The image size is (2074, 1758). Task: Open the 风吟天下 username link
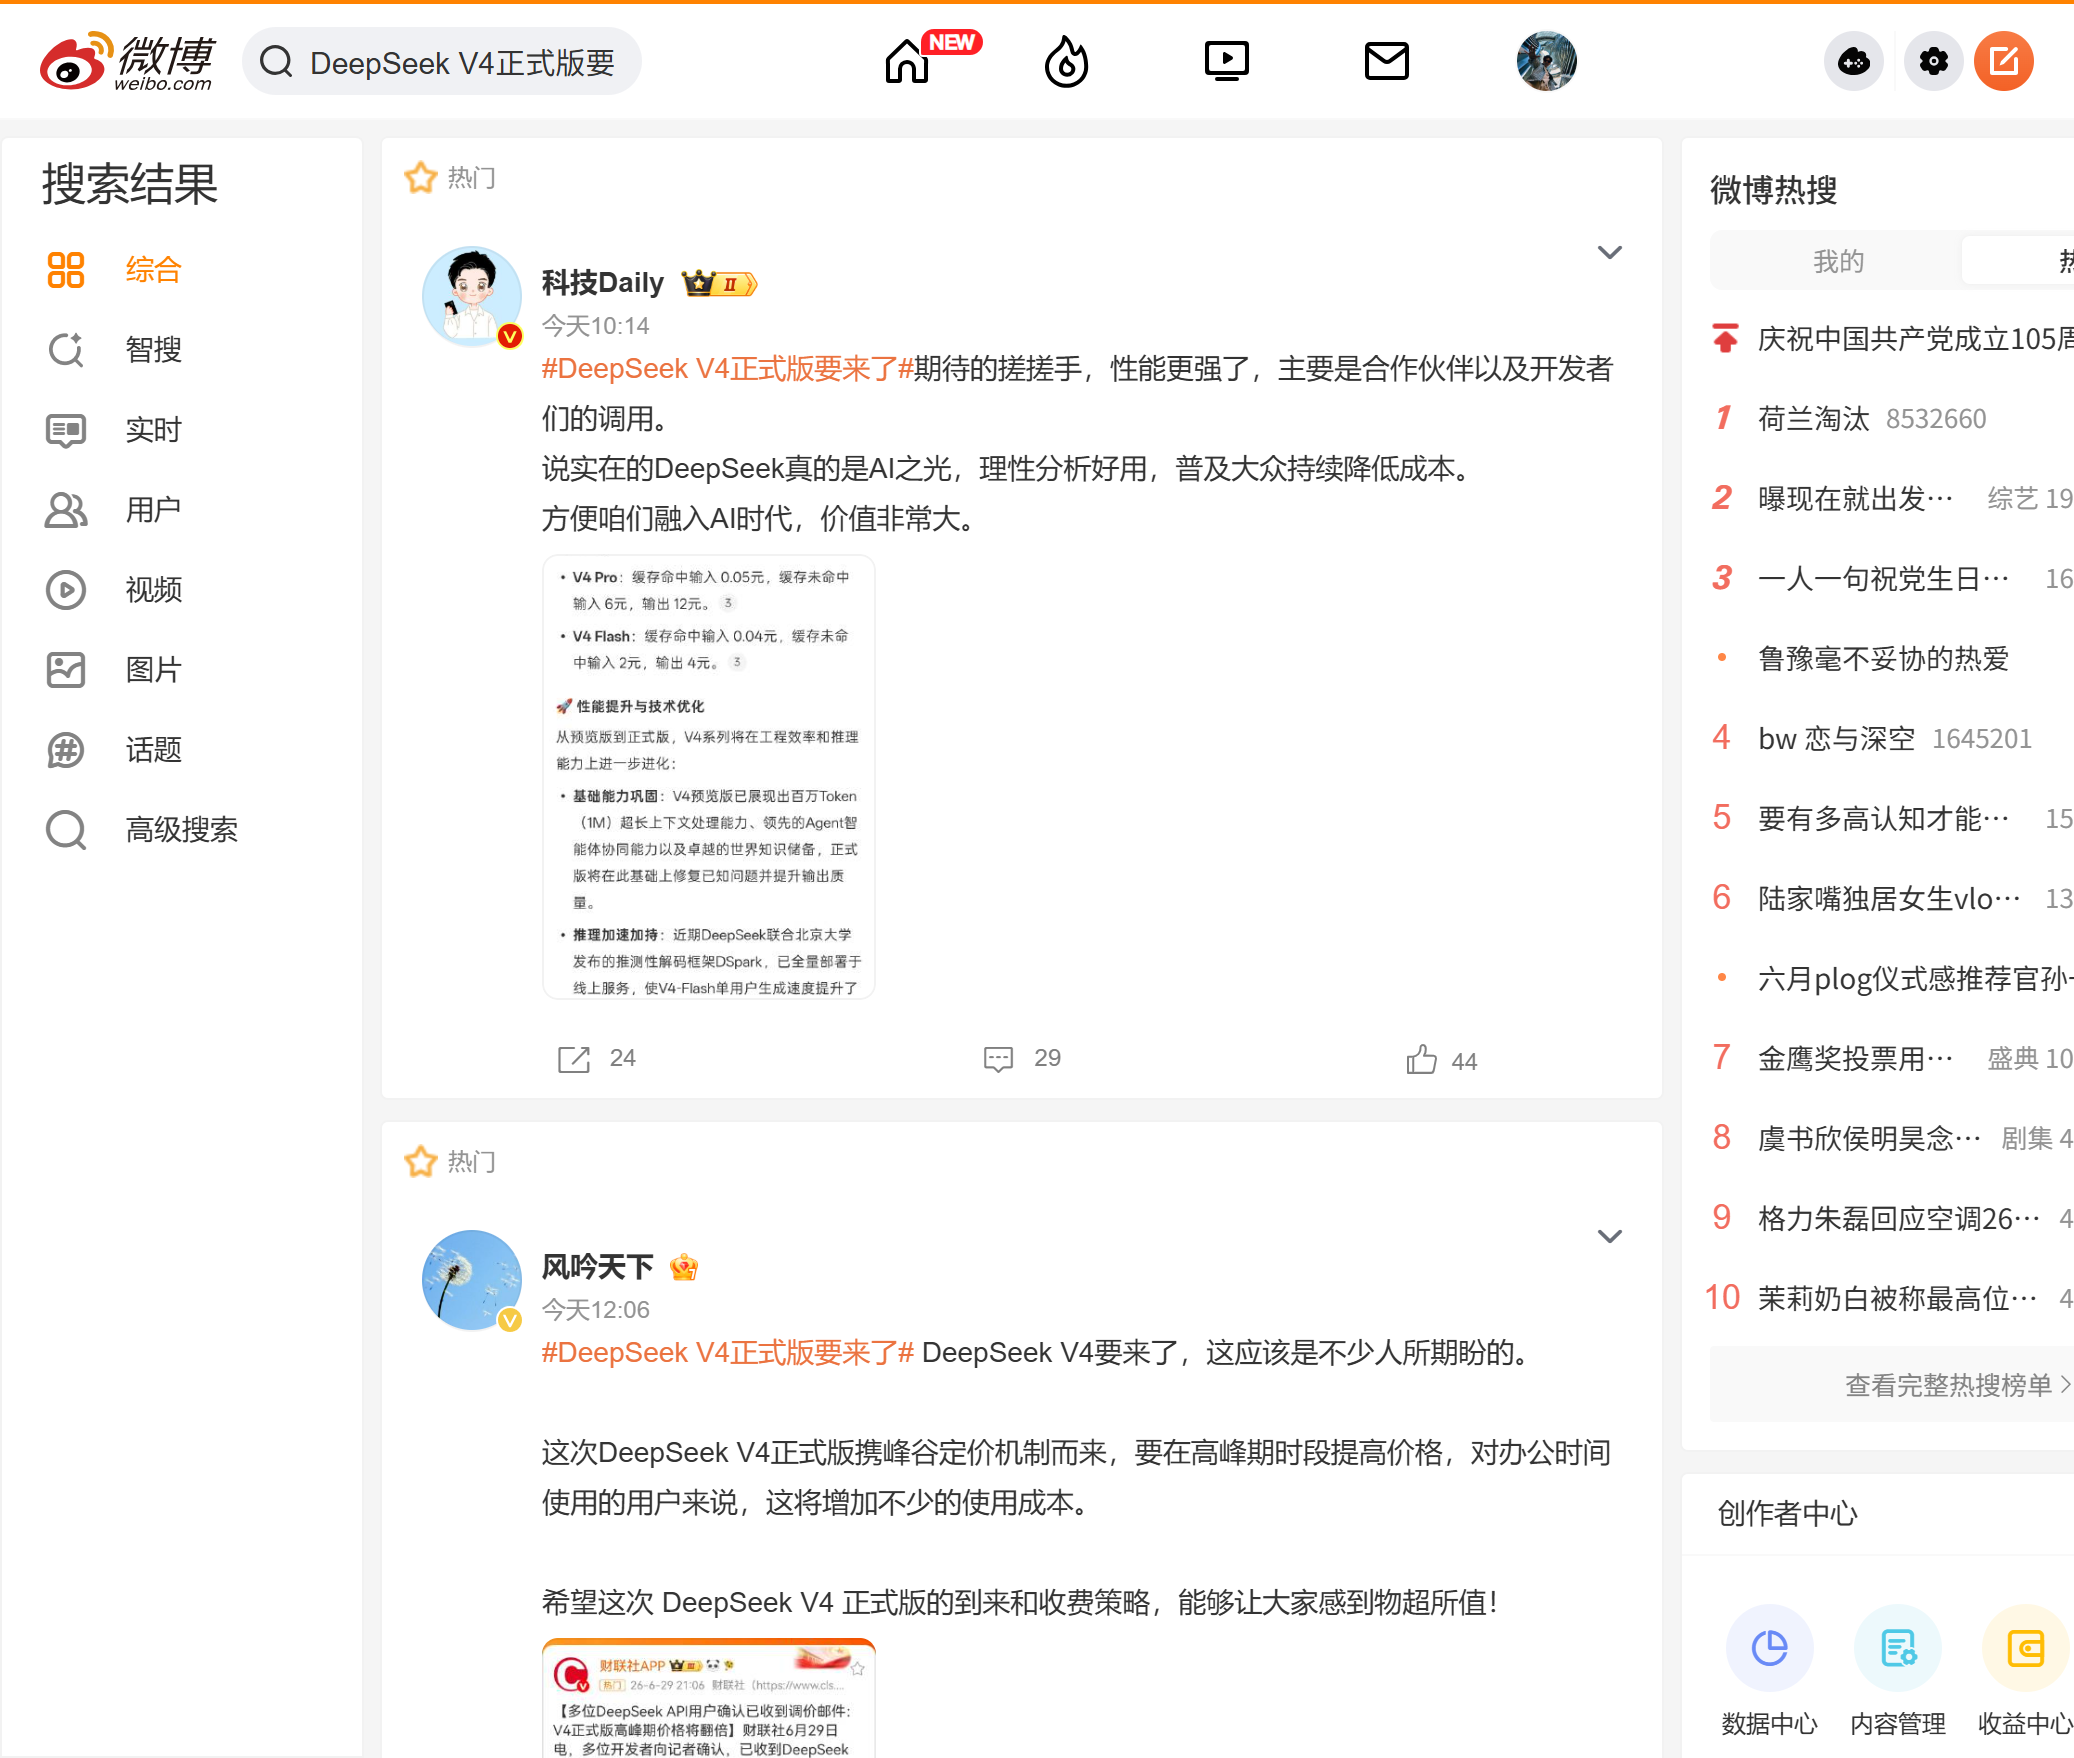597,1267
